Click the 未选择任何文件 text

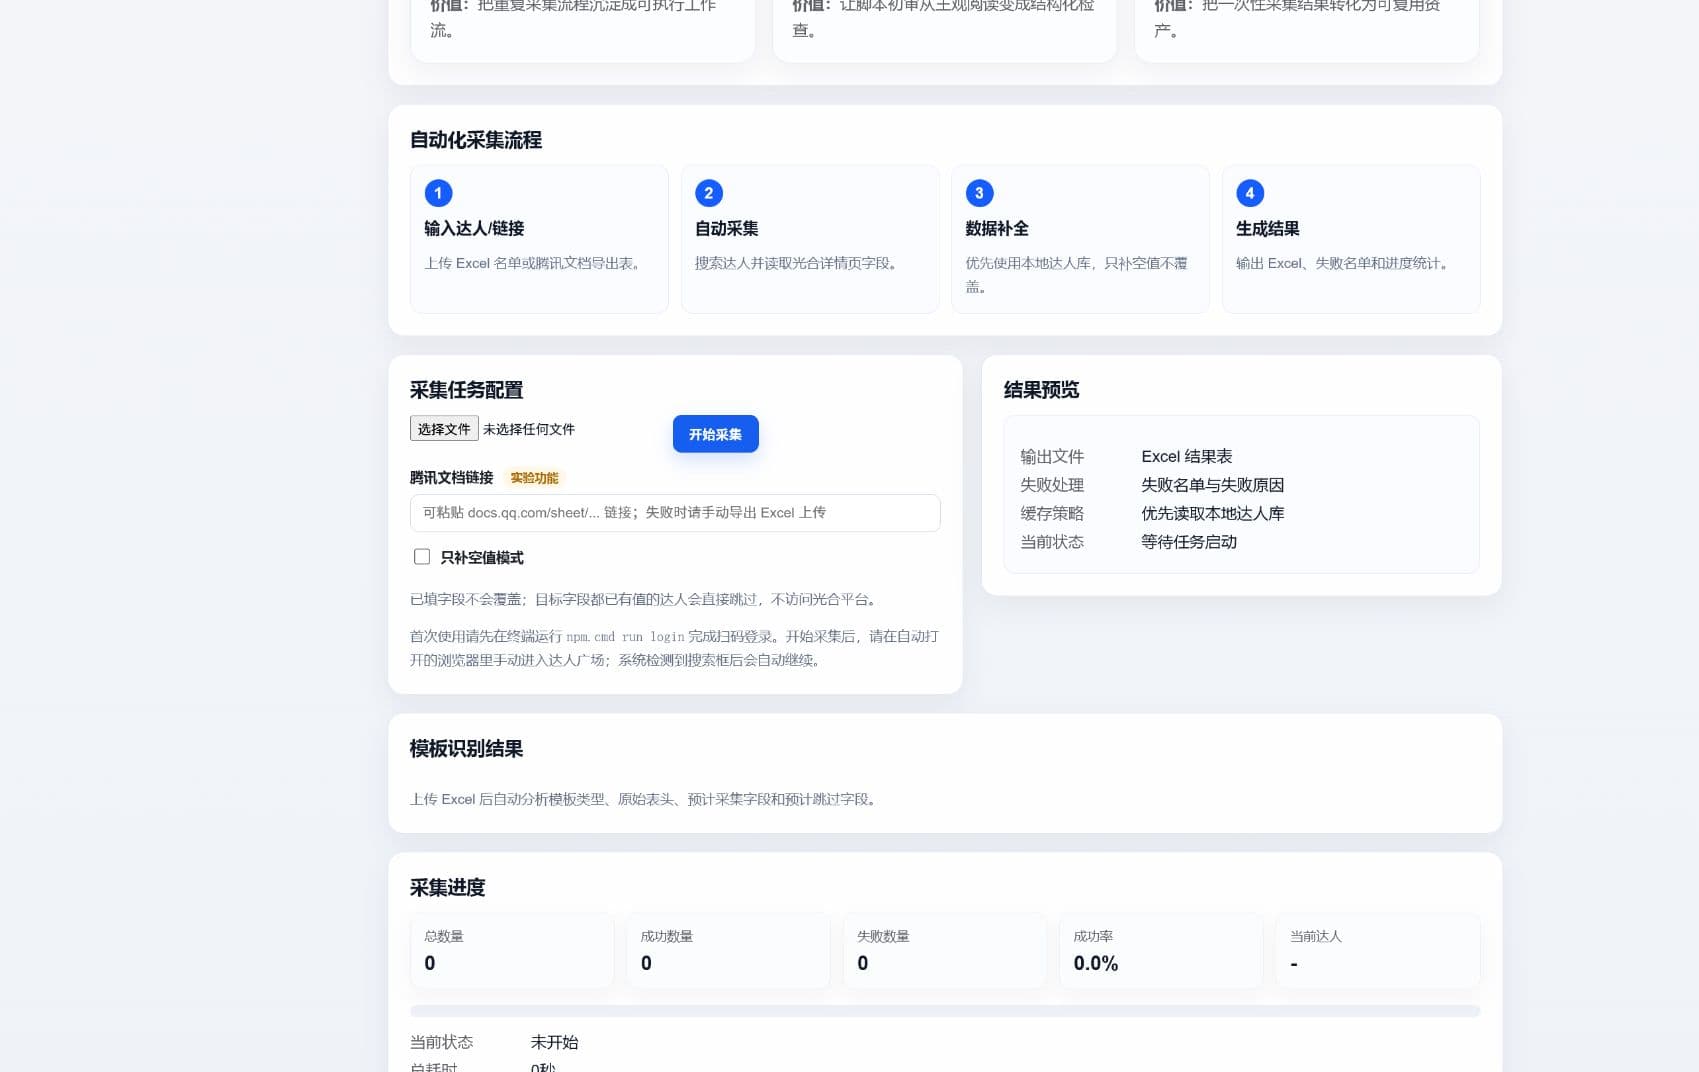coord(529,429)
